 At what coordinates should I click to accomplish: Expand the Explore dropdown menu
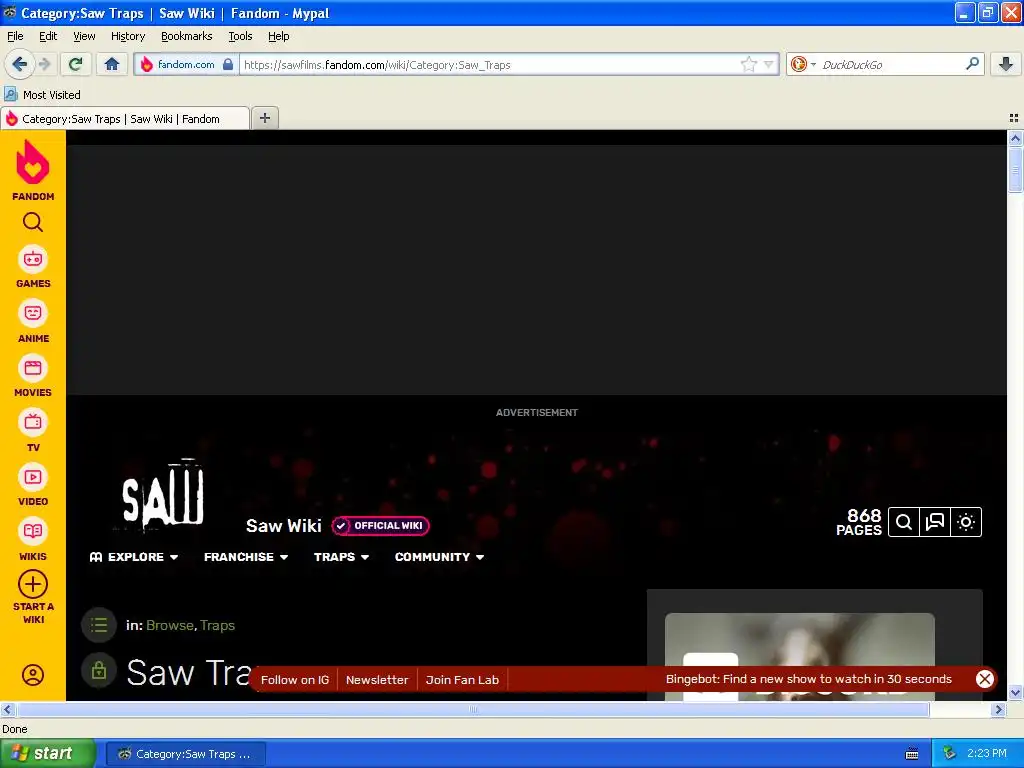pyautogui.click(x=134, y=557)
